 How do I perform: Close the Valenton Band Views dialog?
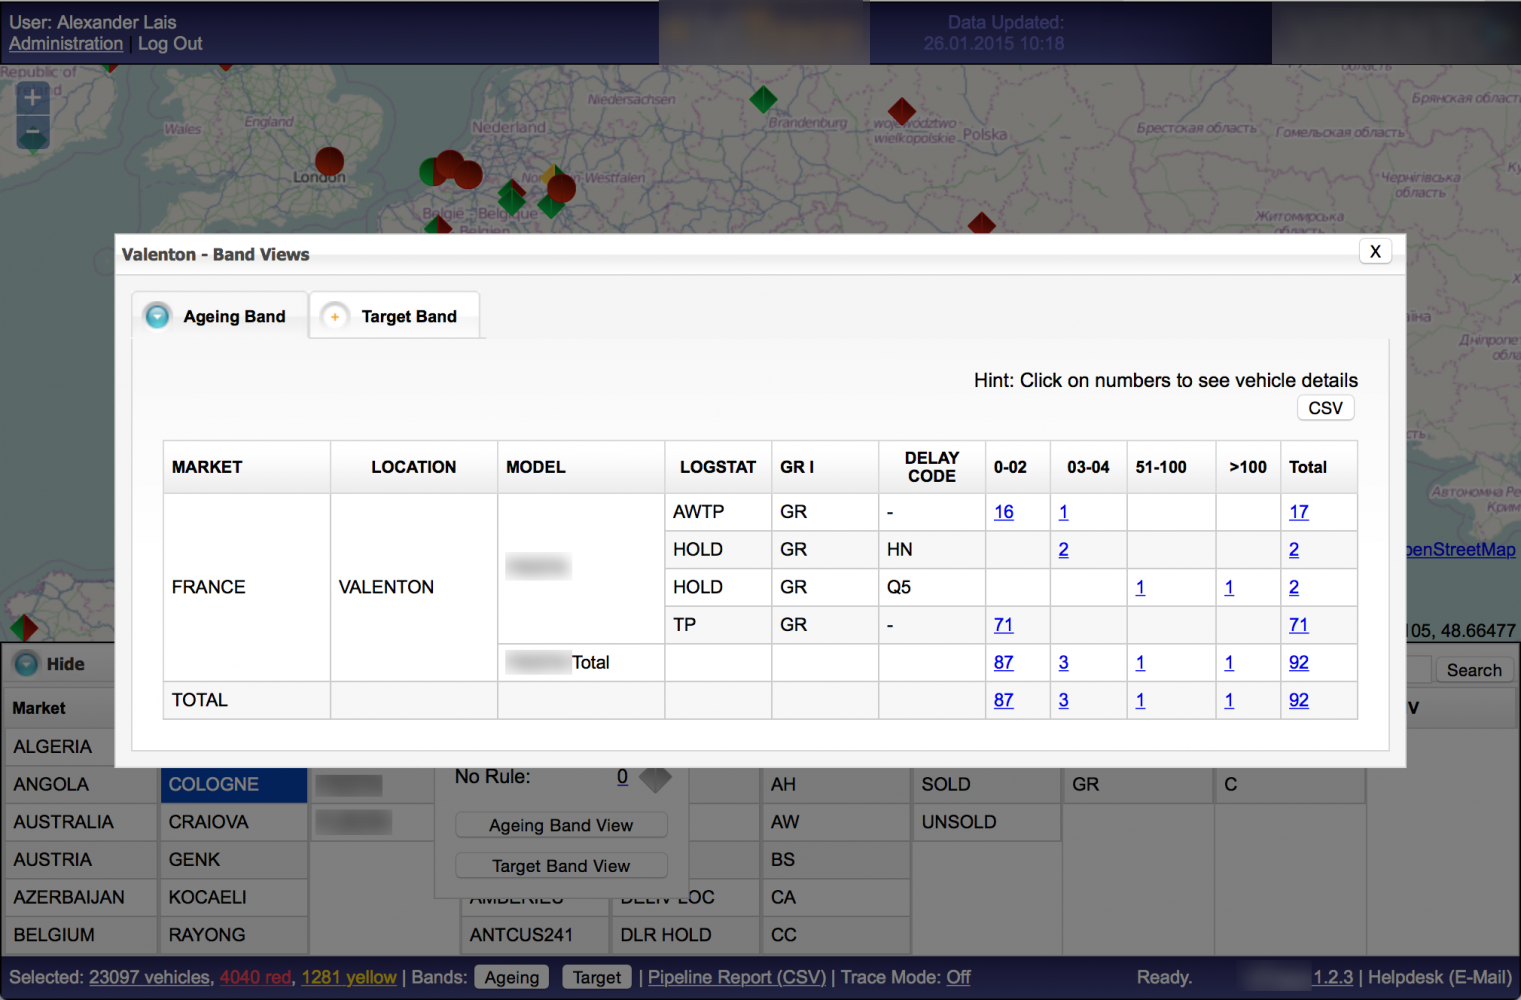(1375, 252)
